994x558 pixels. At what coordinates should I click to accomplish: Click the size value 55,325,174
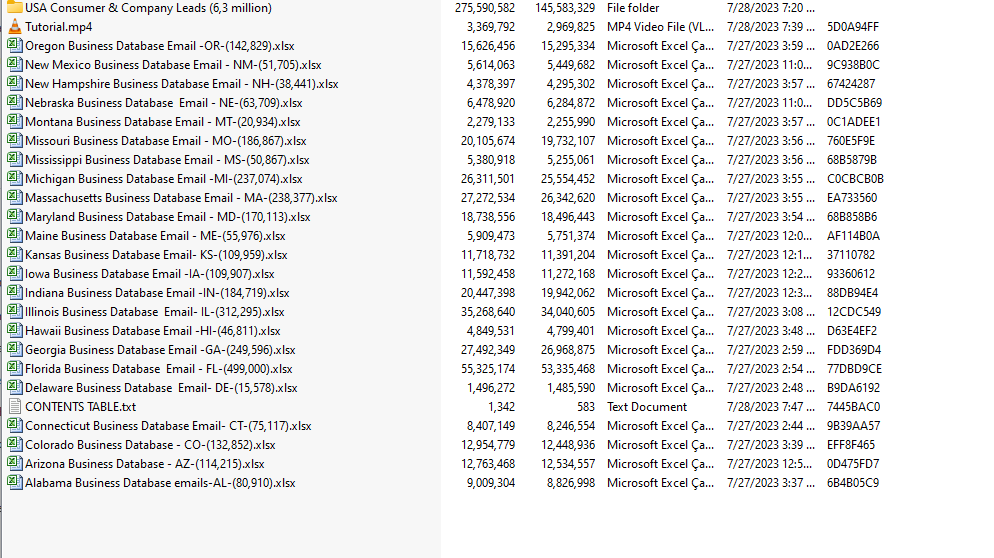coord(488,369)
